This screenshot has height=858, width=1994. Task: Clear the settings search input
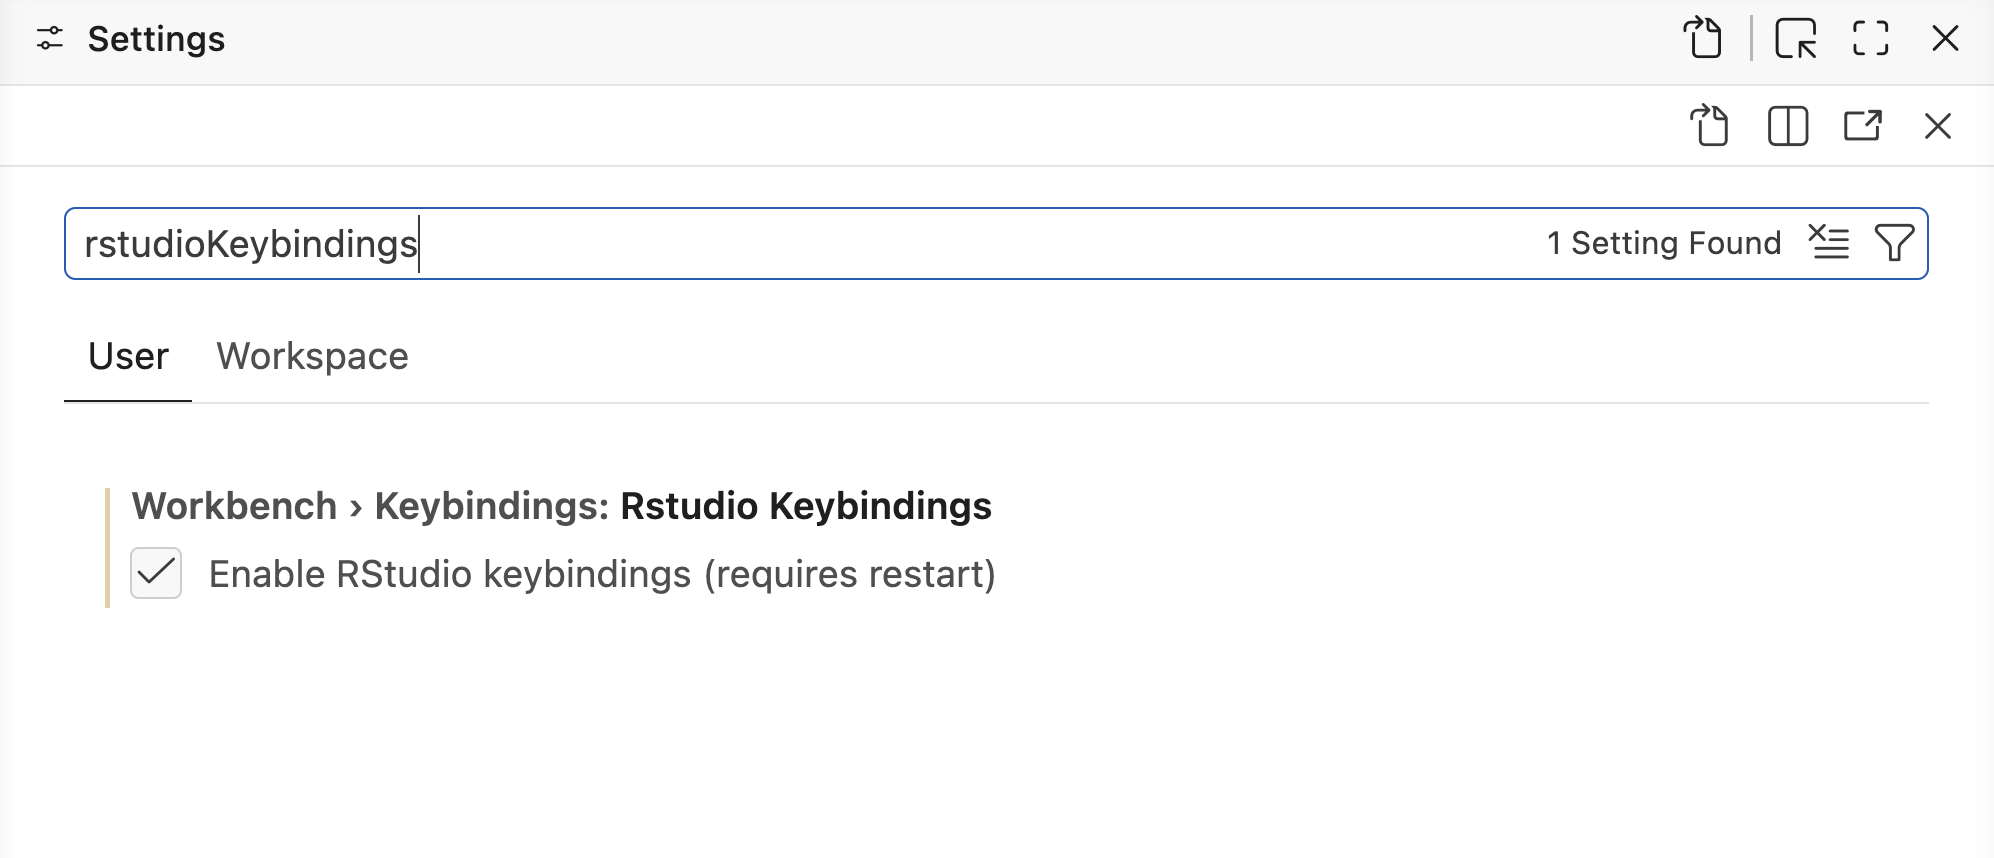(1829, 243)
